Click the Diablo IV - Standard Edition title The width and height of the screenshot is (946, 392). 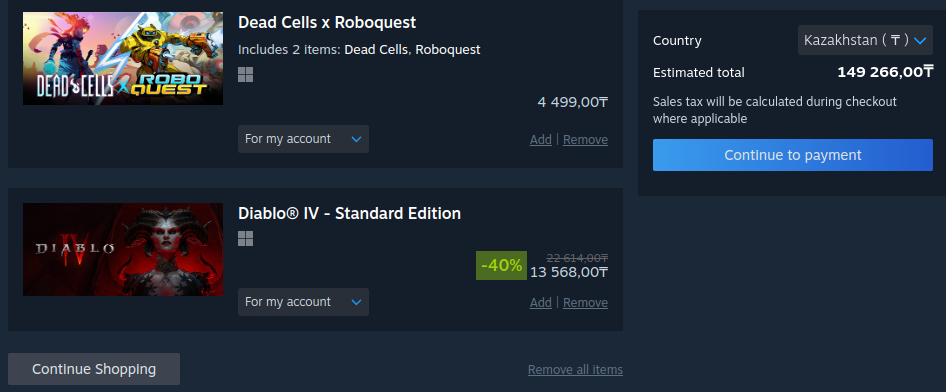[349, 213]
